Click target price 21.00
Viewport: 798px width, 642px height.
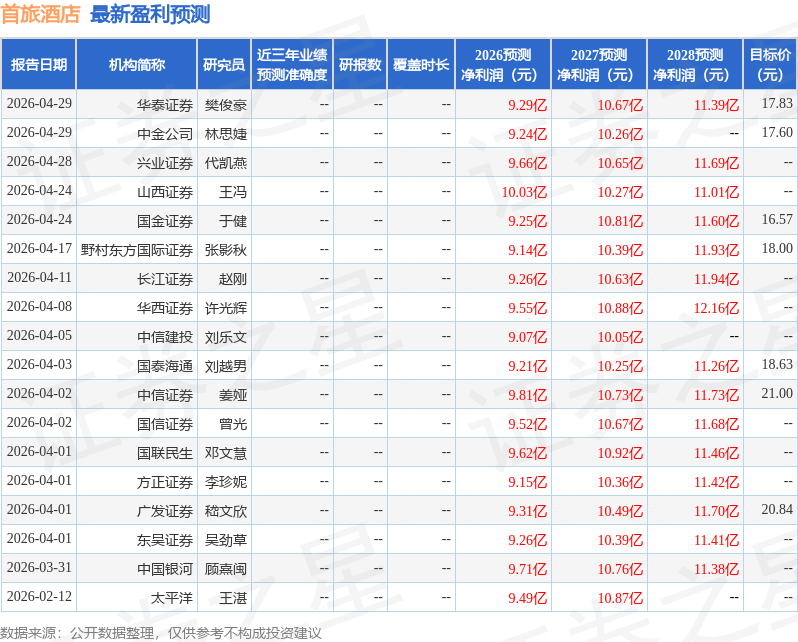pos(777,394)
